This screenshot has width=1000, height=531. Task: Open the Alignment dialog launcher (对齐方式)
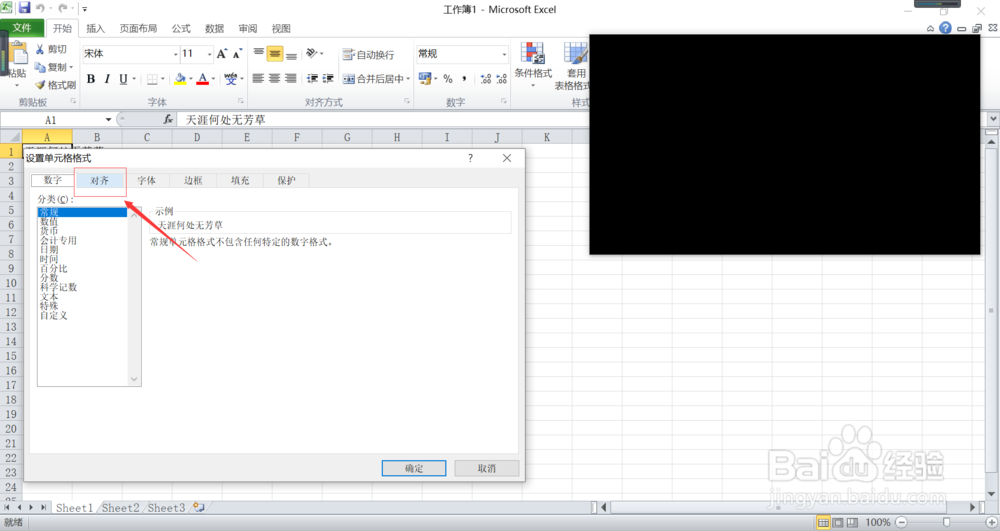click(x=407, y=101)
